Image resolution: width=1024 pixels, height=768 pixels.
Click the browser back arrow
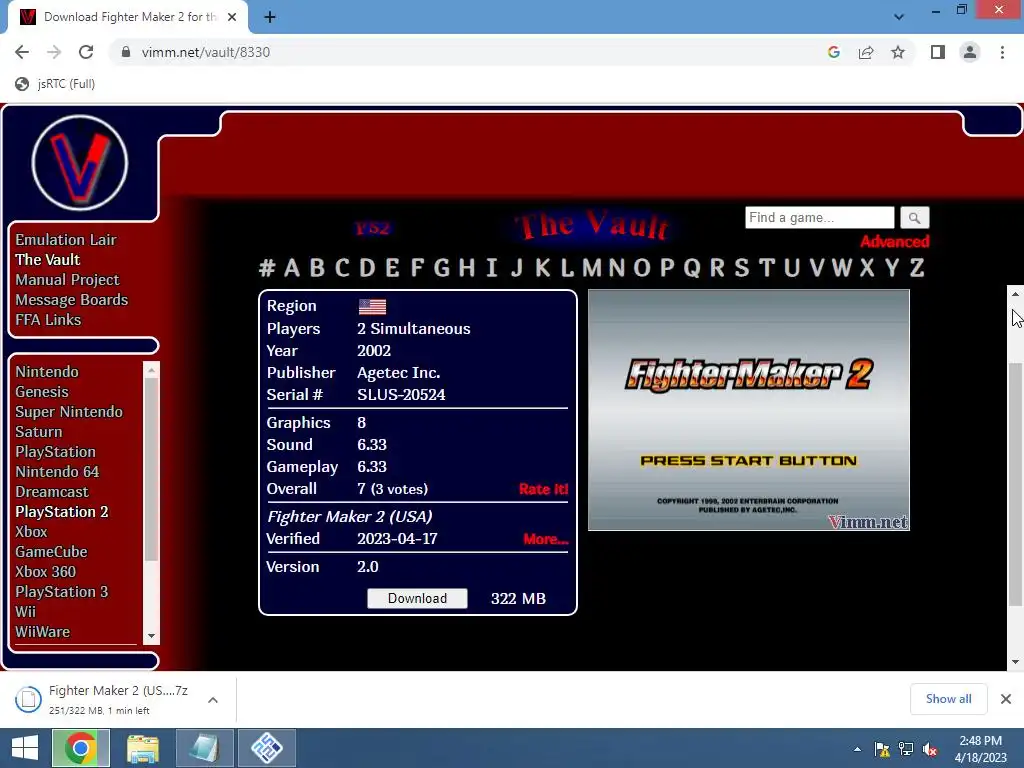point(22,52)
